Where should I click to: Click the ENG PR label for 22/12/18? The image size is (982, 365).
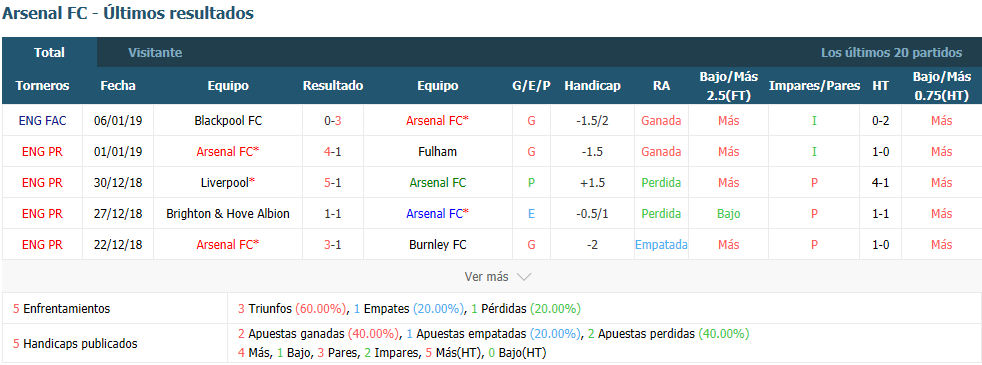pos(43,245)
